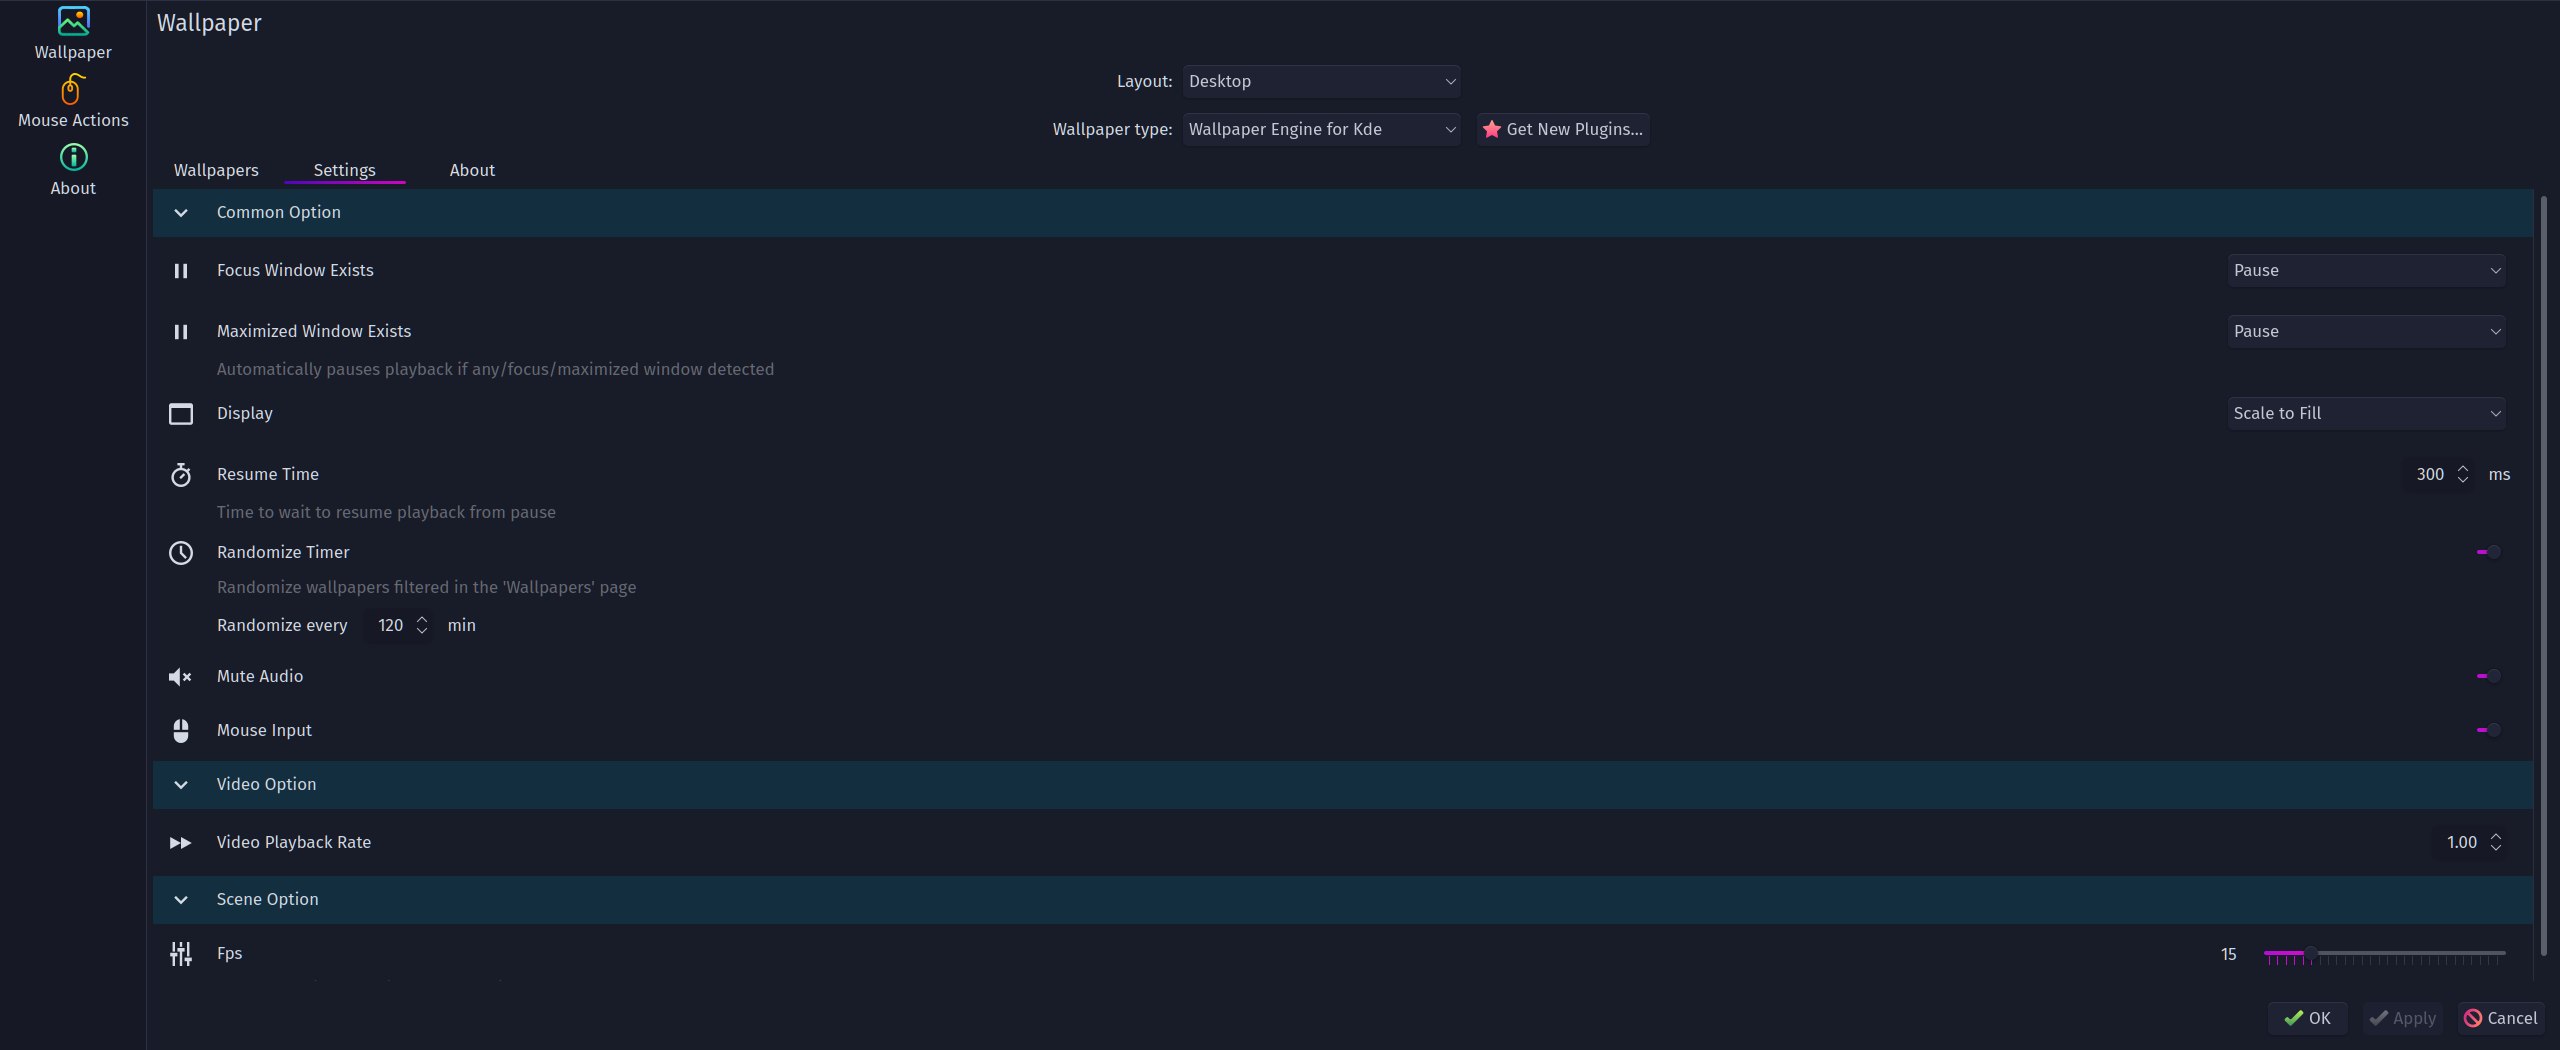Click the Randomize Timer clock icon
The width and height of the screenshot is (2560, 1050).
tap(181, 553)
